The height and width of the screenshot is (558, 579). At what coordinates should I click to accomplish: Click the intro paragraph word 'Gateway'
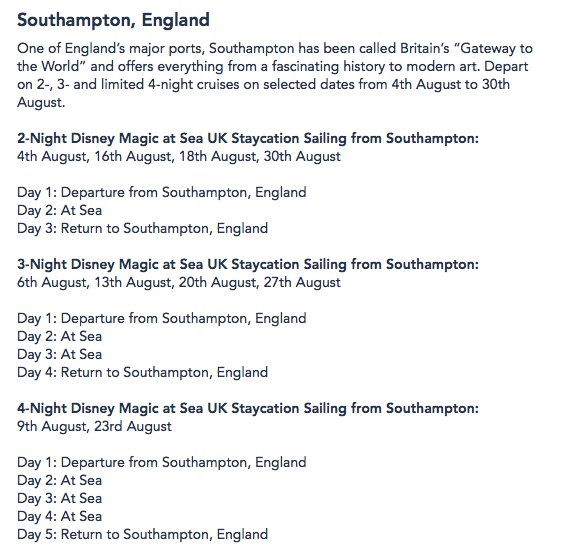coord(487,49)
